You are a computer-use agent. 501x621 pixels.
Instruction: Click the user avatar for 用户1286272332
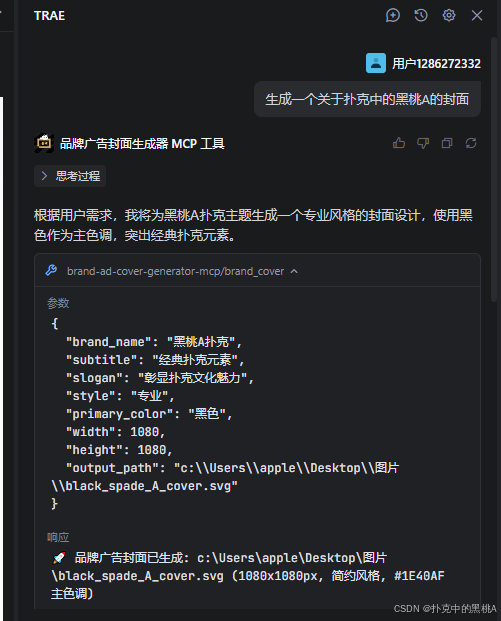(x=376, y=63)
